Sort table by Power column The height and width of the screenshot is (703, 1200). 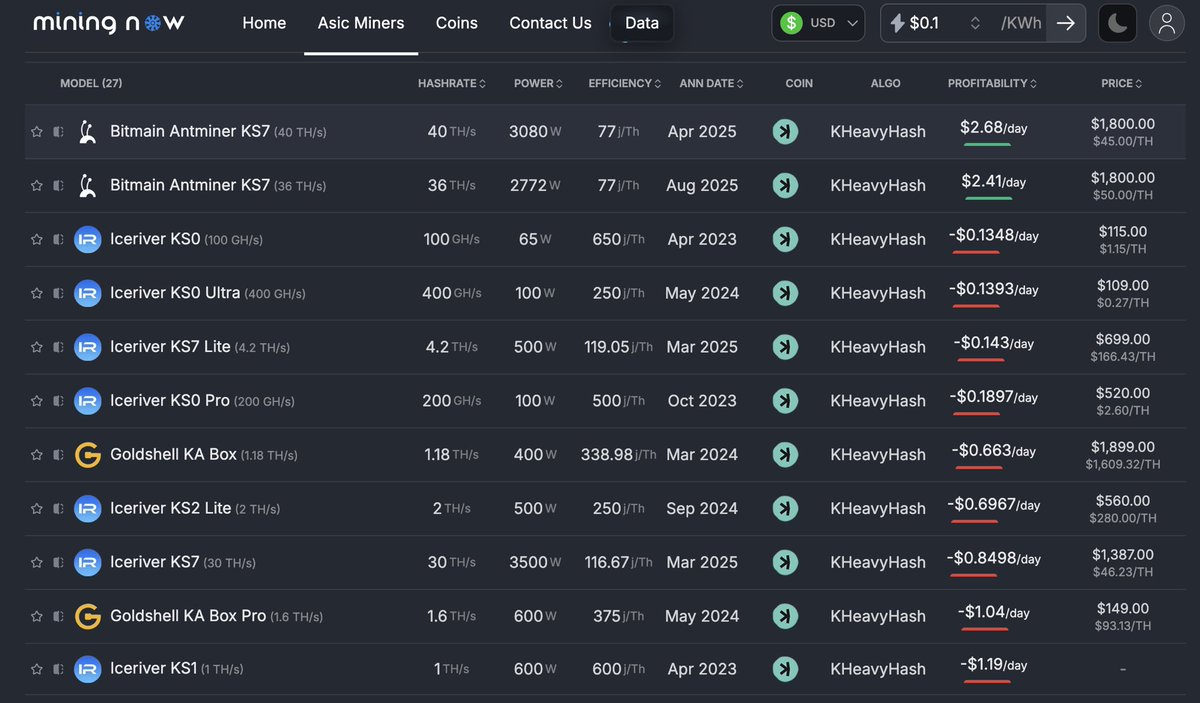[x=538, y=83]
